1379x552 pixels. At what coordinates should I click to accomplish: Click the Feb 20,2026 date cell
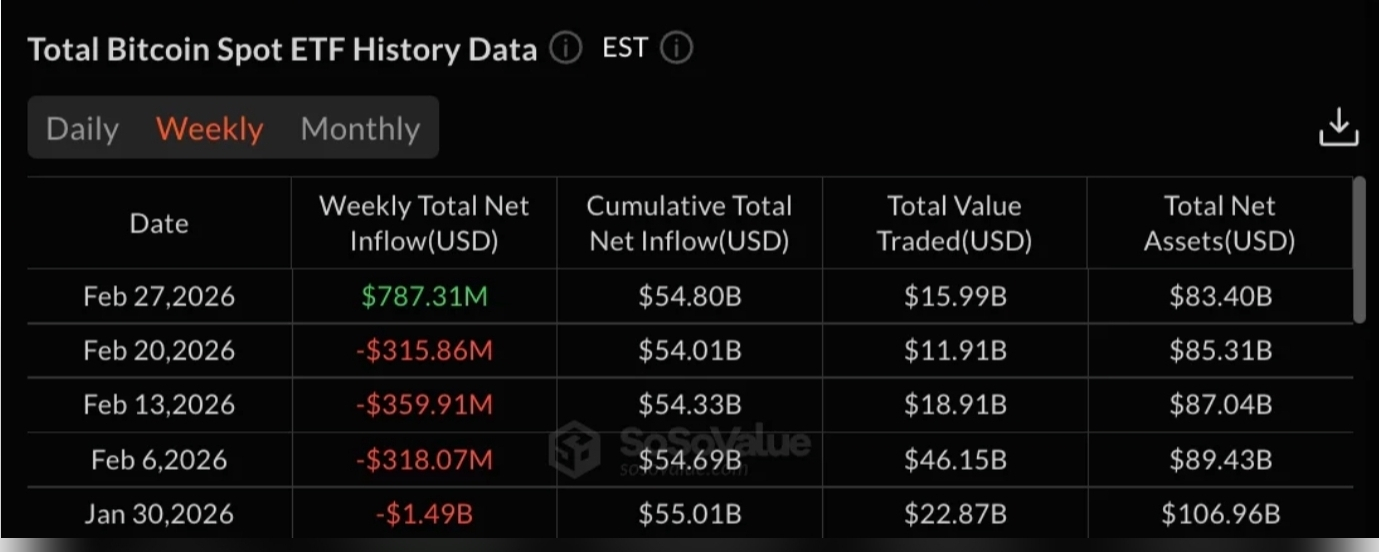point(159,351)
